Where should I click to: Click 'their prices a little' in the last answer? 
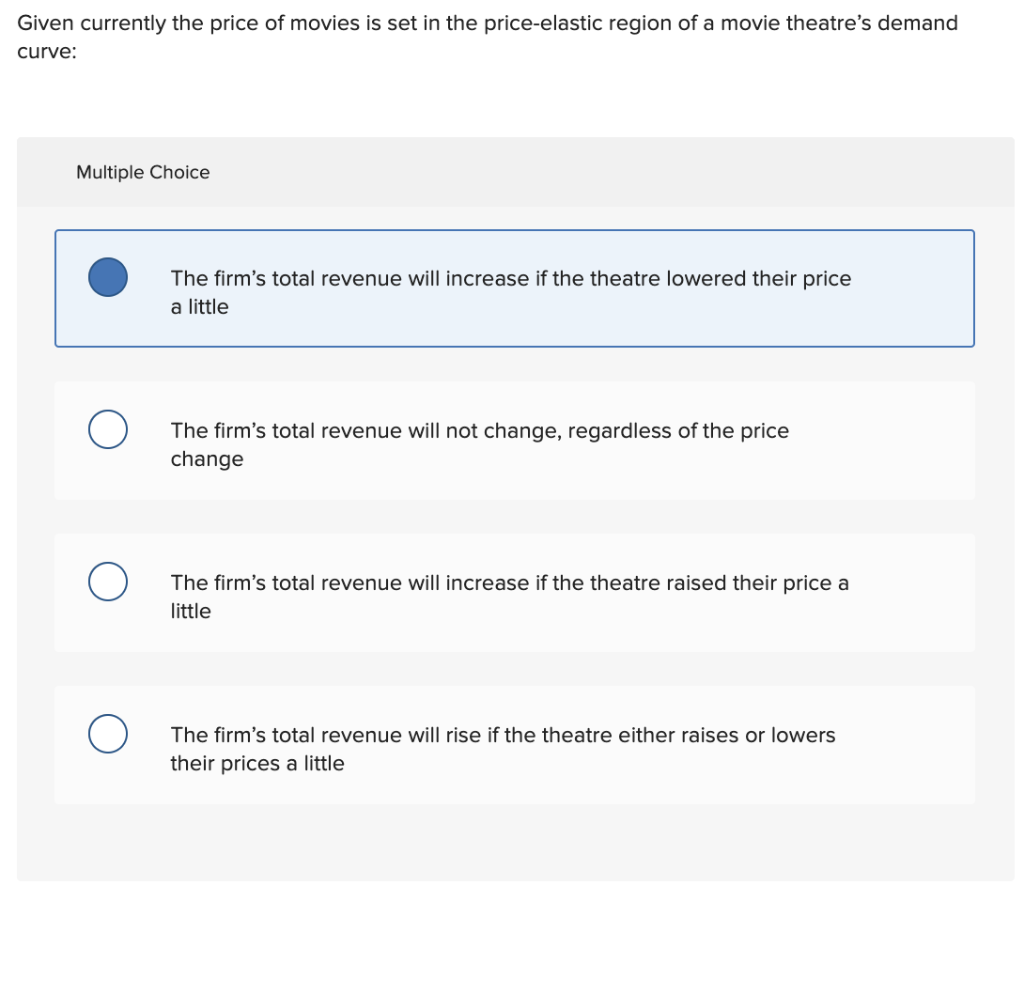point(257,763)
